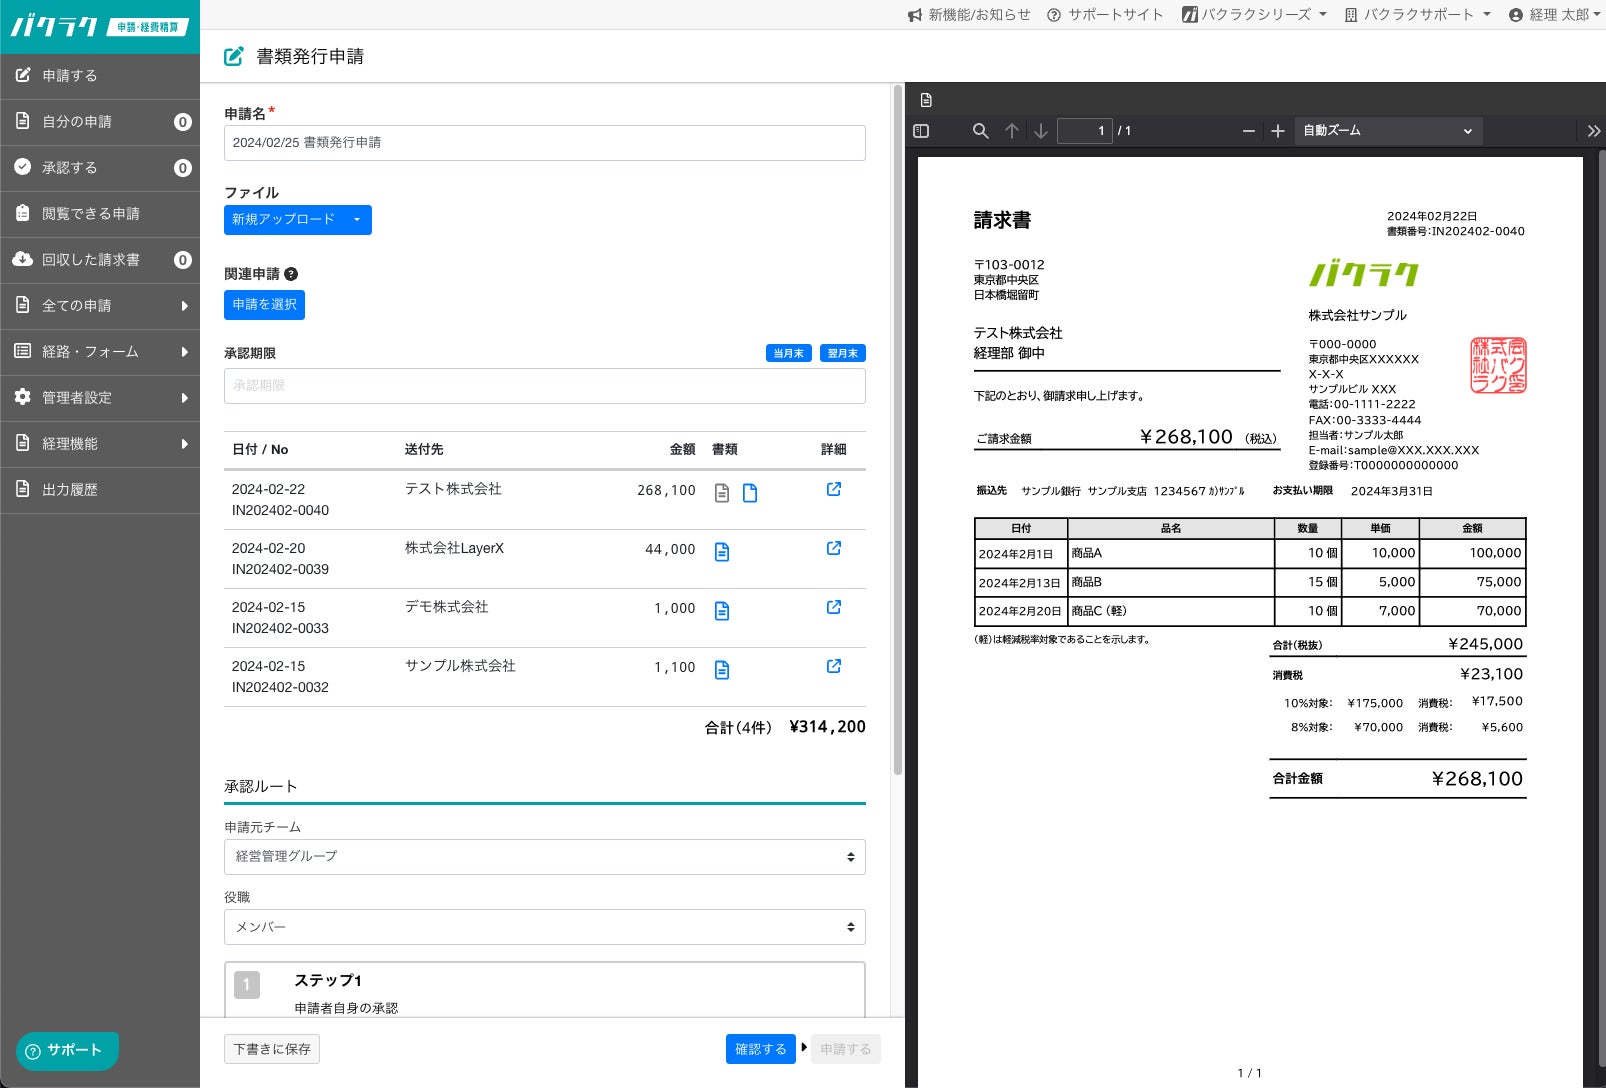This screenshot has width=1606, height=1088.
Task: Click the 承認する checkmark icon
Action: point(22,167)
